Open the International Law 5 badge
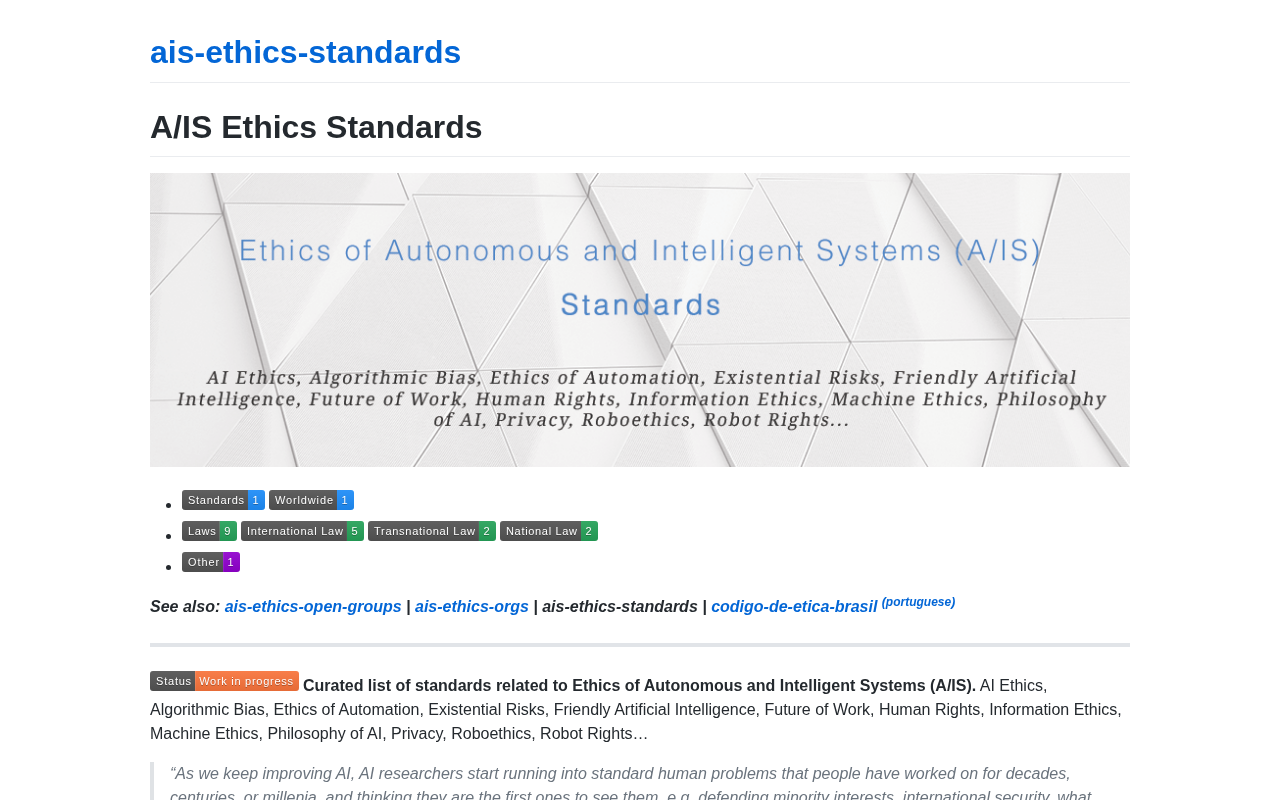This screenshot has height=800, width=1280. point(302,531)
